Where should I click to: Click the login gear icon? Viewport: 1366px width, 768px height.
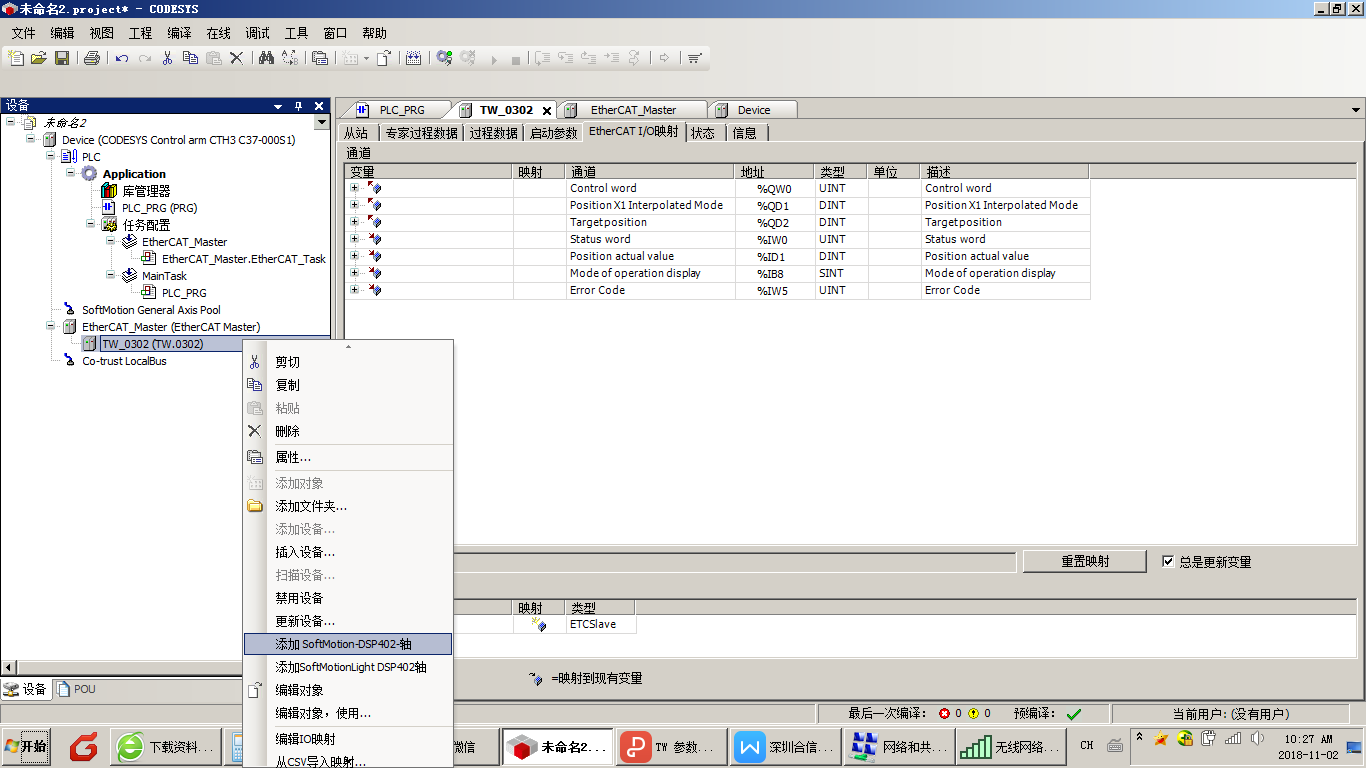(x=444, y=58)
